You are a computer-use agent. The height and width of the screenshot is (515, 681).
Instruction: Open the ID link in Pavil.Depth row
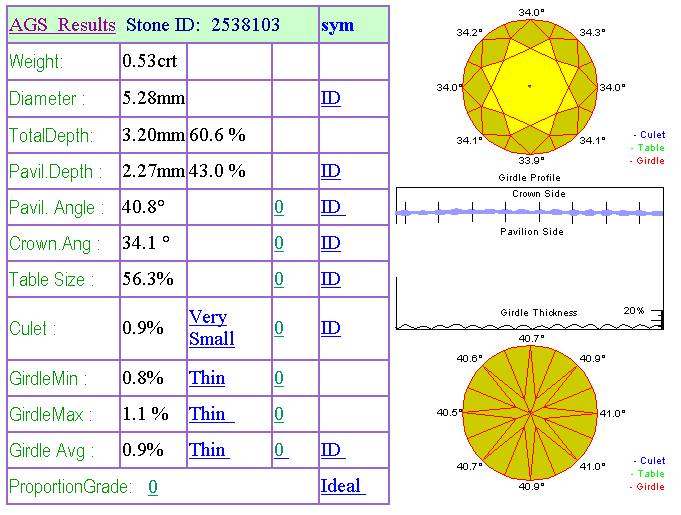[x=331, y=171]
